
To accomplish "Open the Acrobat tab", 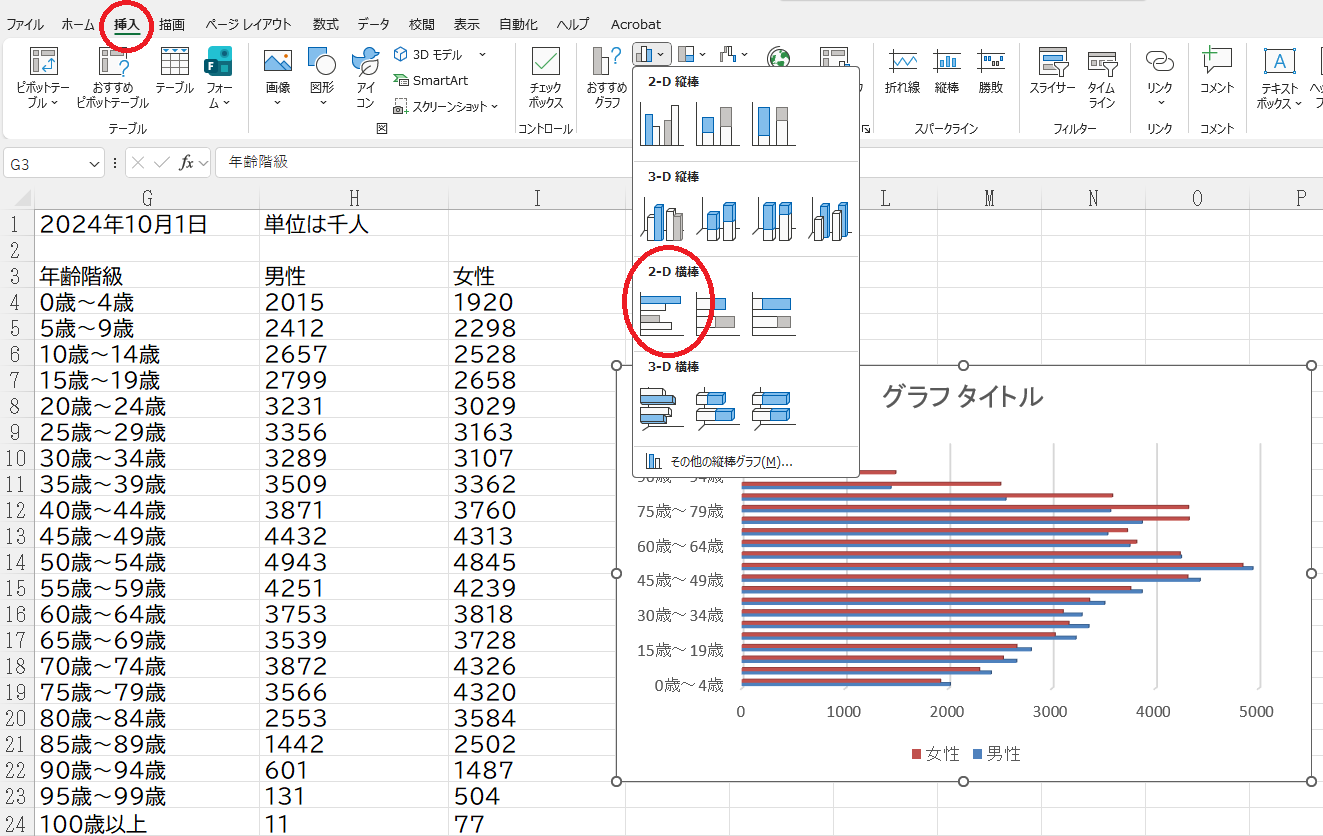I will 634,24.
